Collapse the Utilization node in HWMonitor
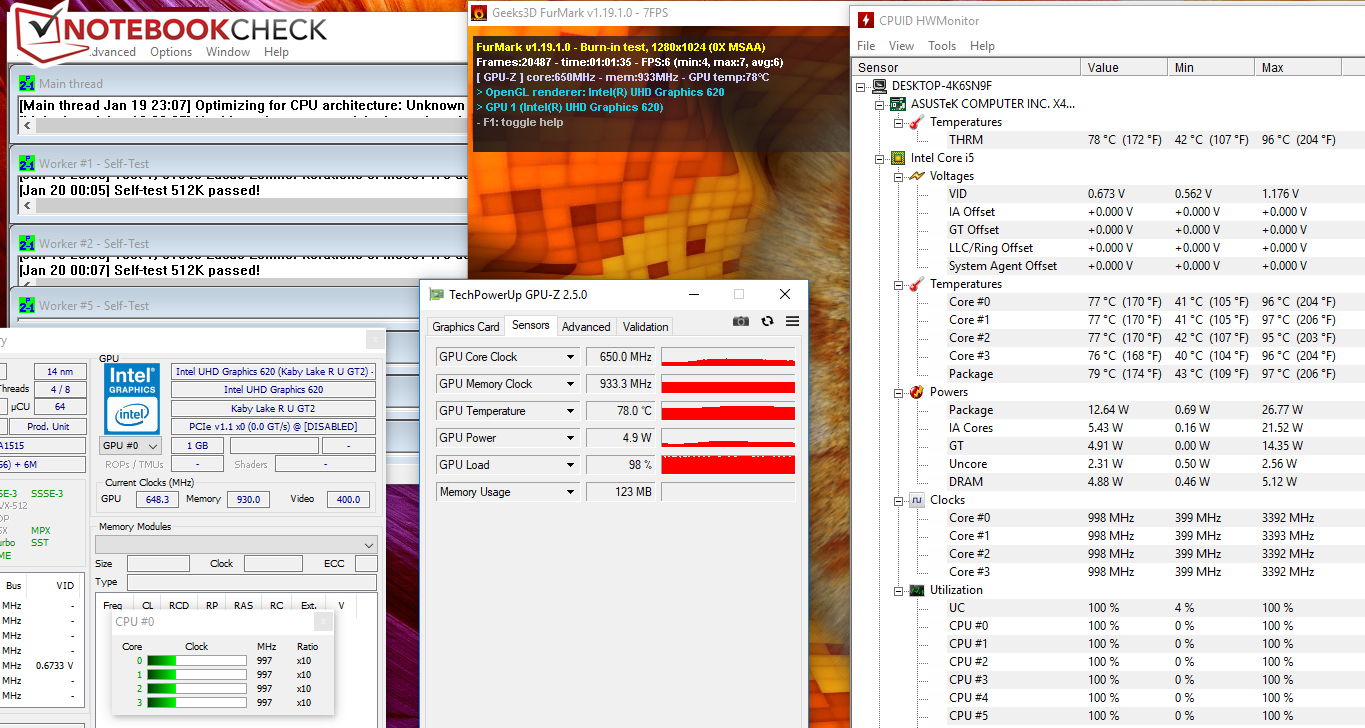This screenshot has height=728, width=1365. coord(899,590)
